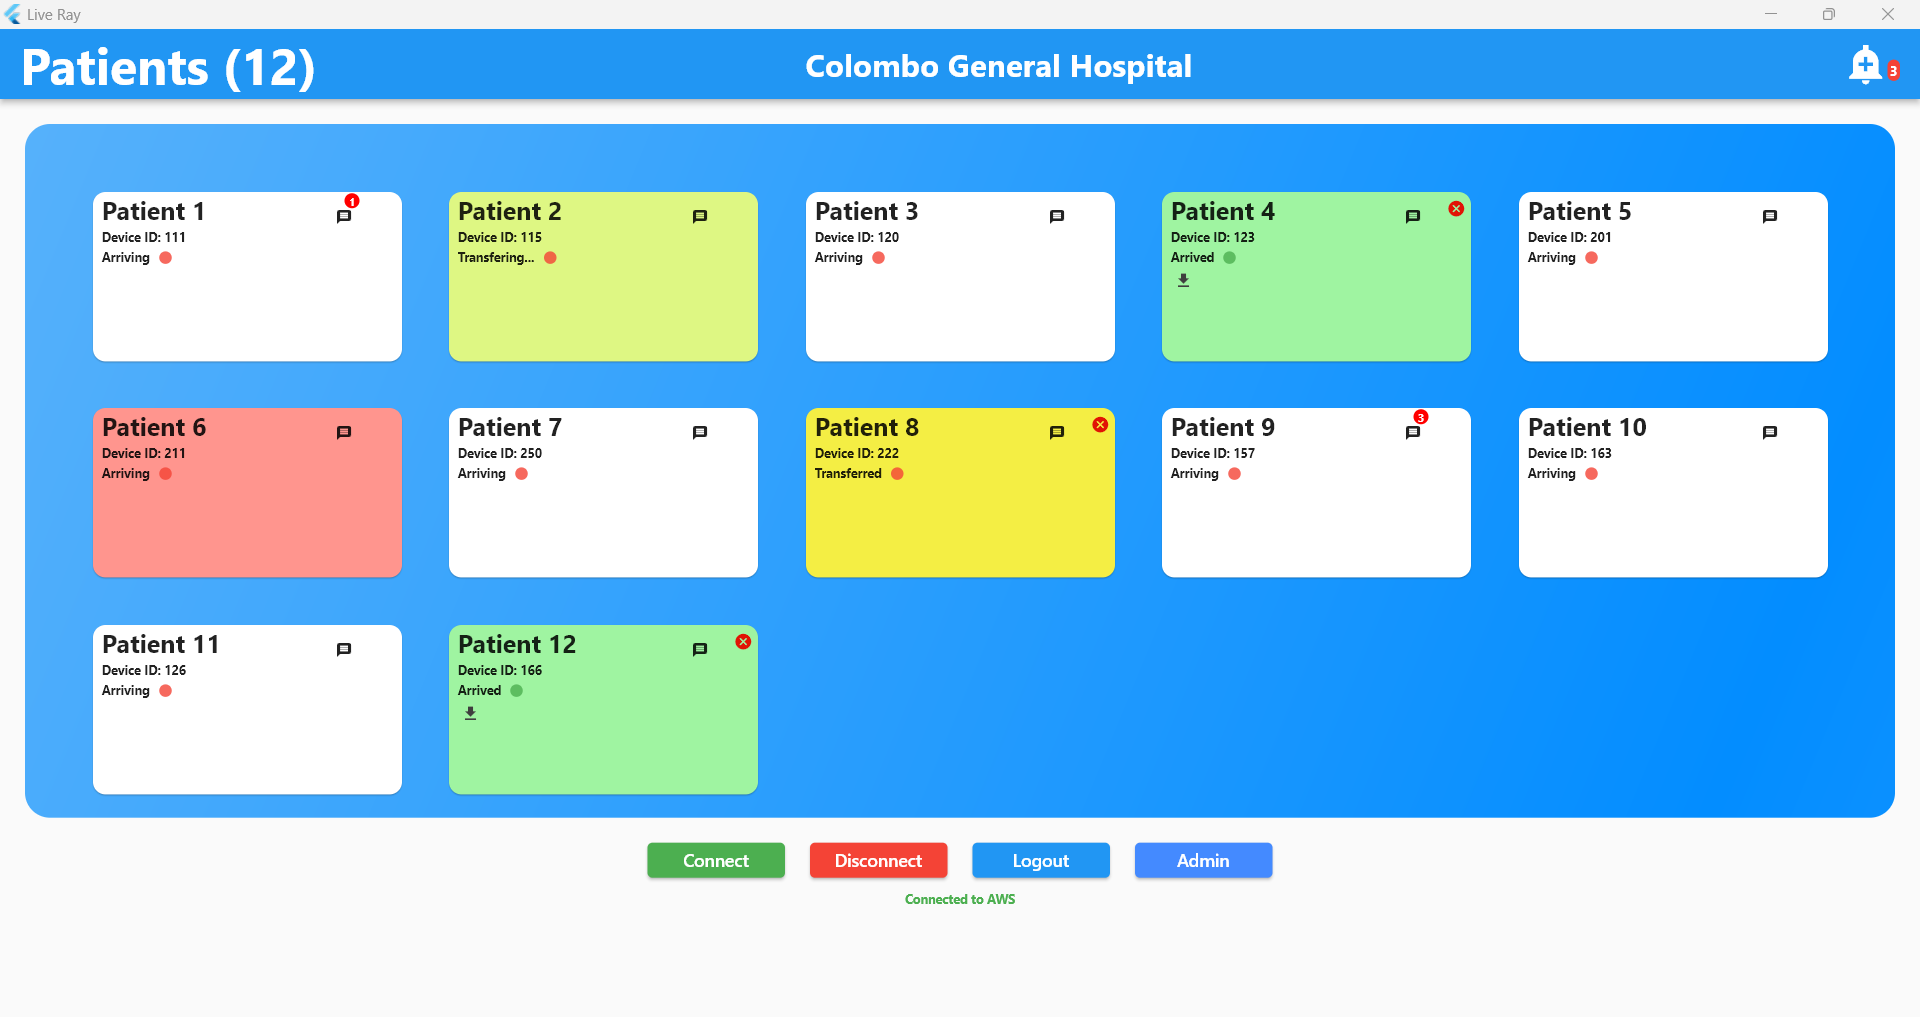Open Patient 10 message icon

[1770, 432]
